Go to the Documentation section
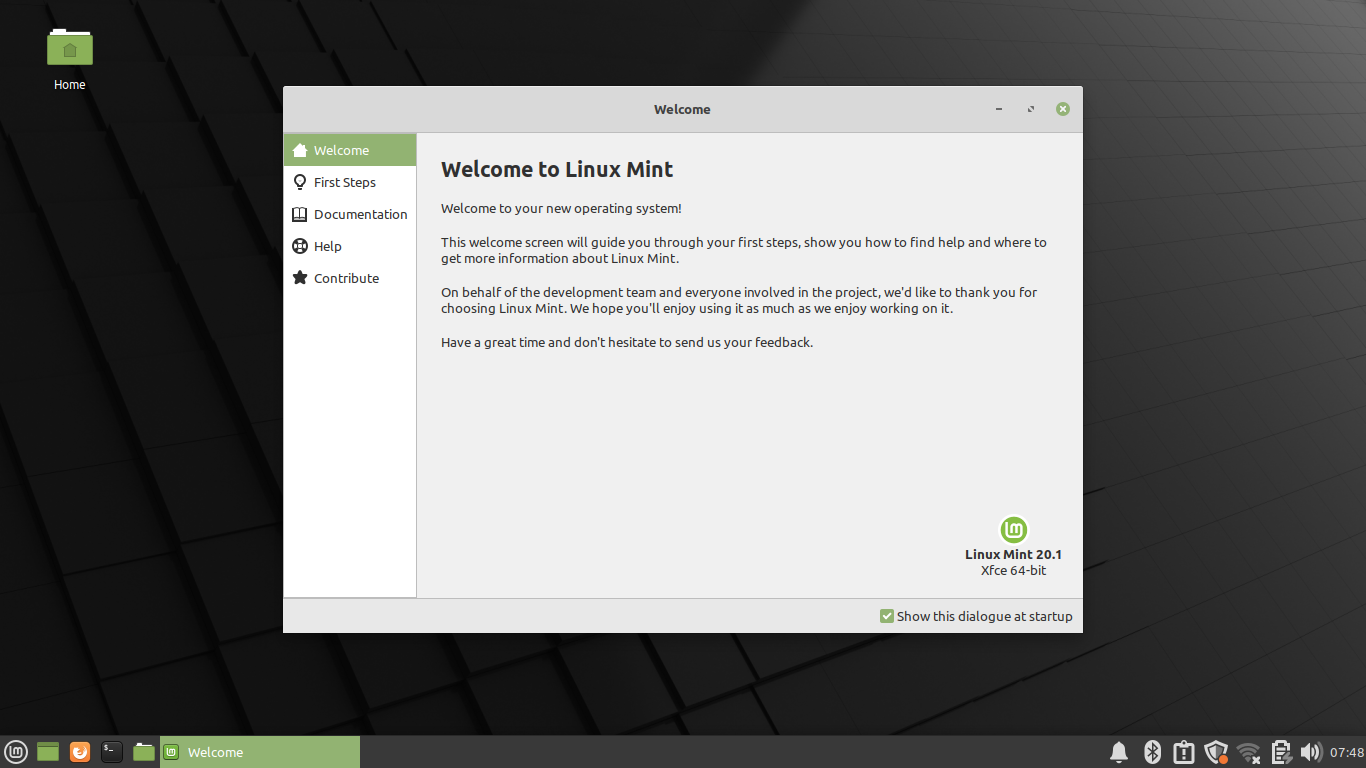This screenshot has width=1366, height=768. coord(350,214)
